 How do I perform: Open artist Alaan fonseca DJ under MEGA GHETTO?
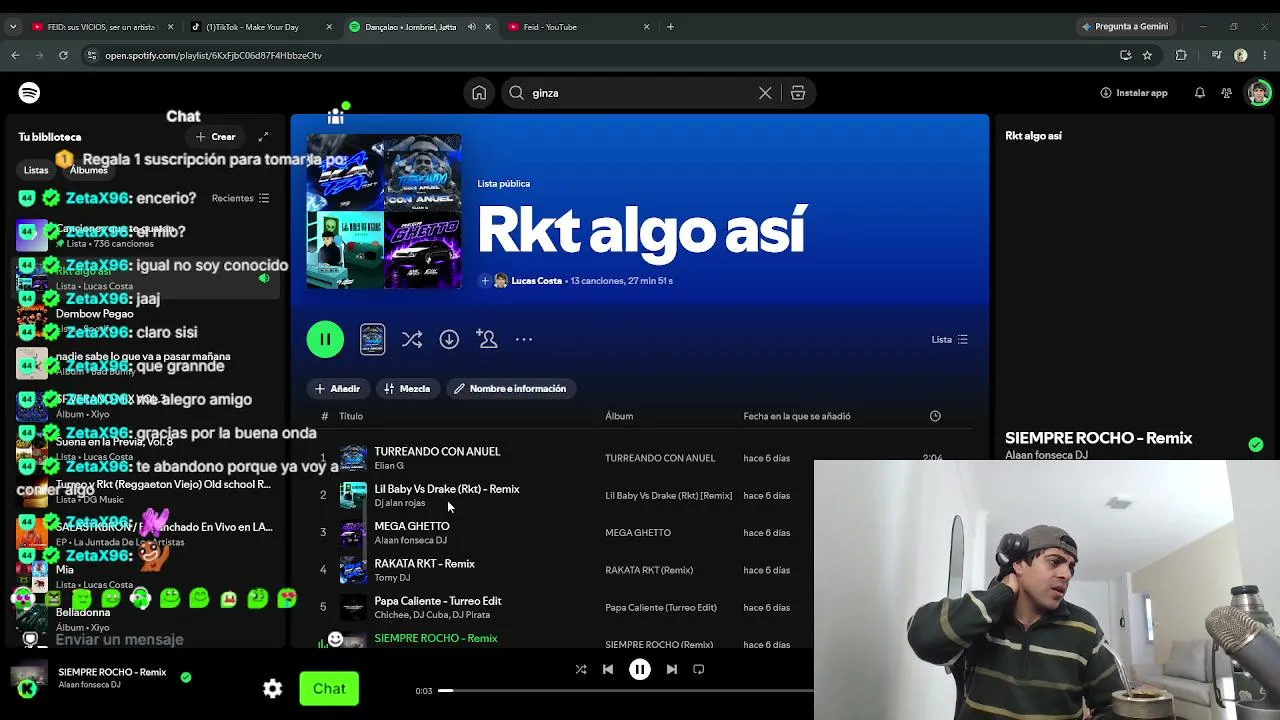pos(410,541)
